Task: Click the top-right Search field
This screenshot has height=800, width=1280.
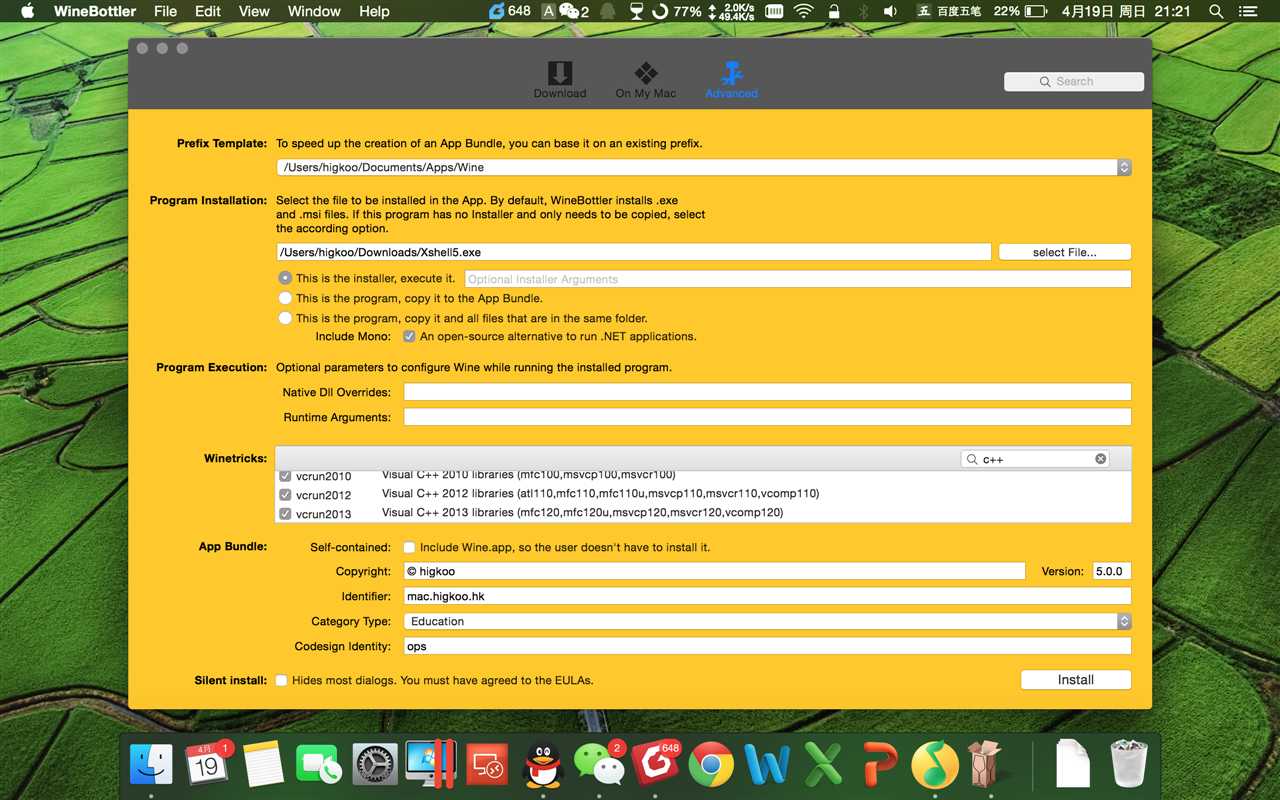Action: tap(1074, 82)
